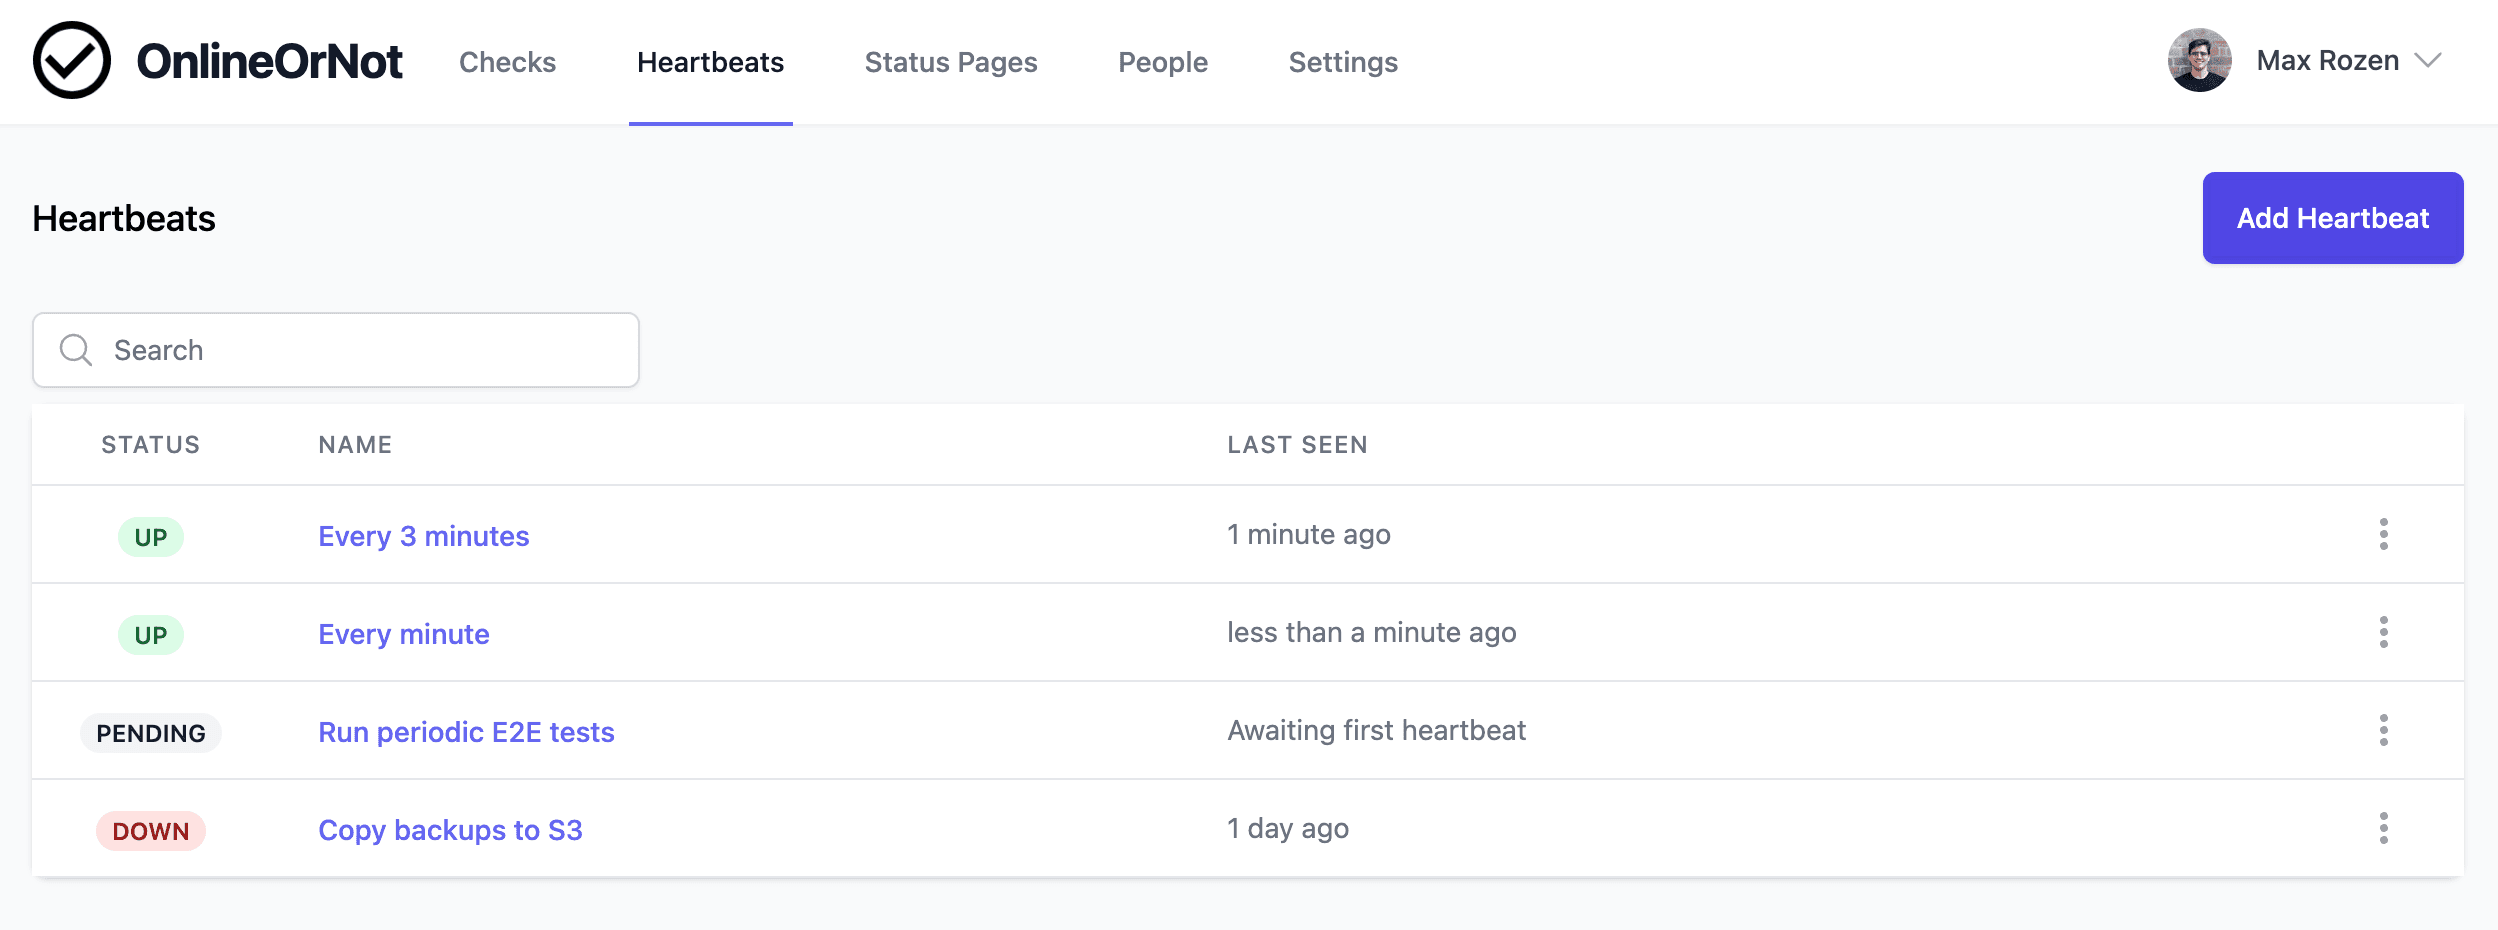Switch to the Checks tab

click(507, 62)
